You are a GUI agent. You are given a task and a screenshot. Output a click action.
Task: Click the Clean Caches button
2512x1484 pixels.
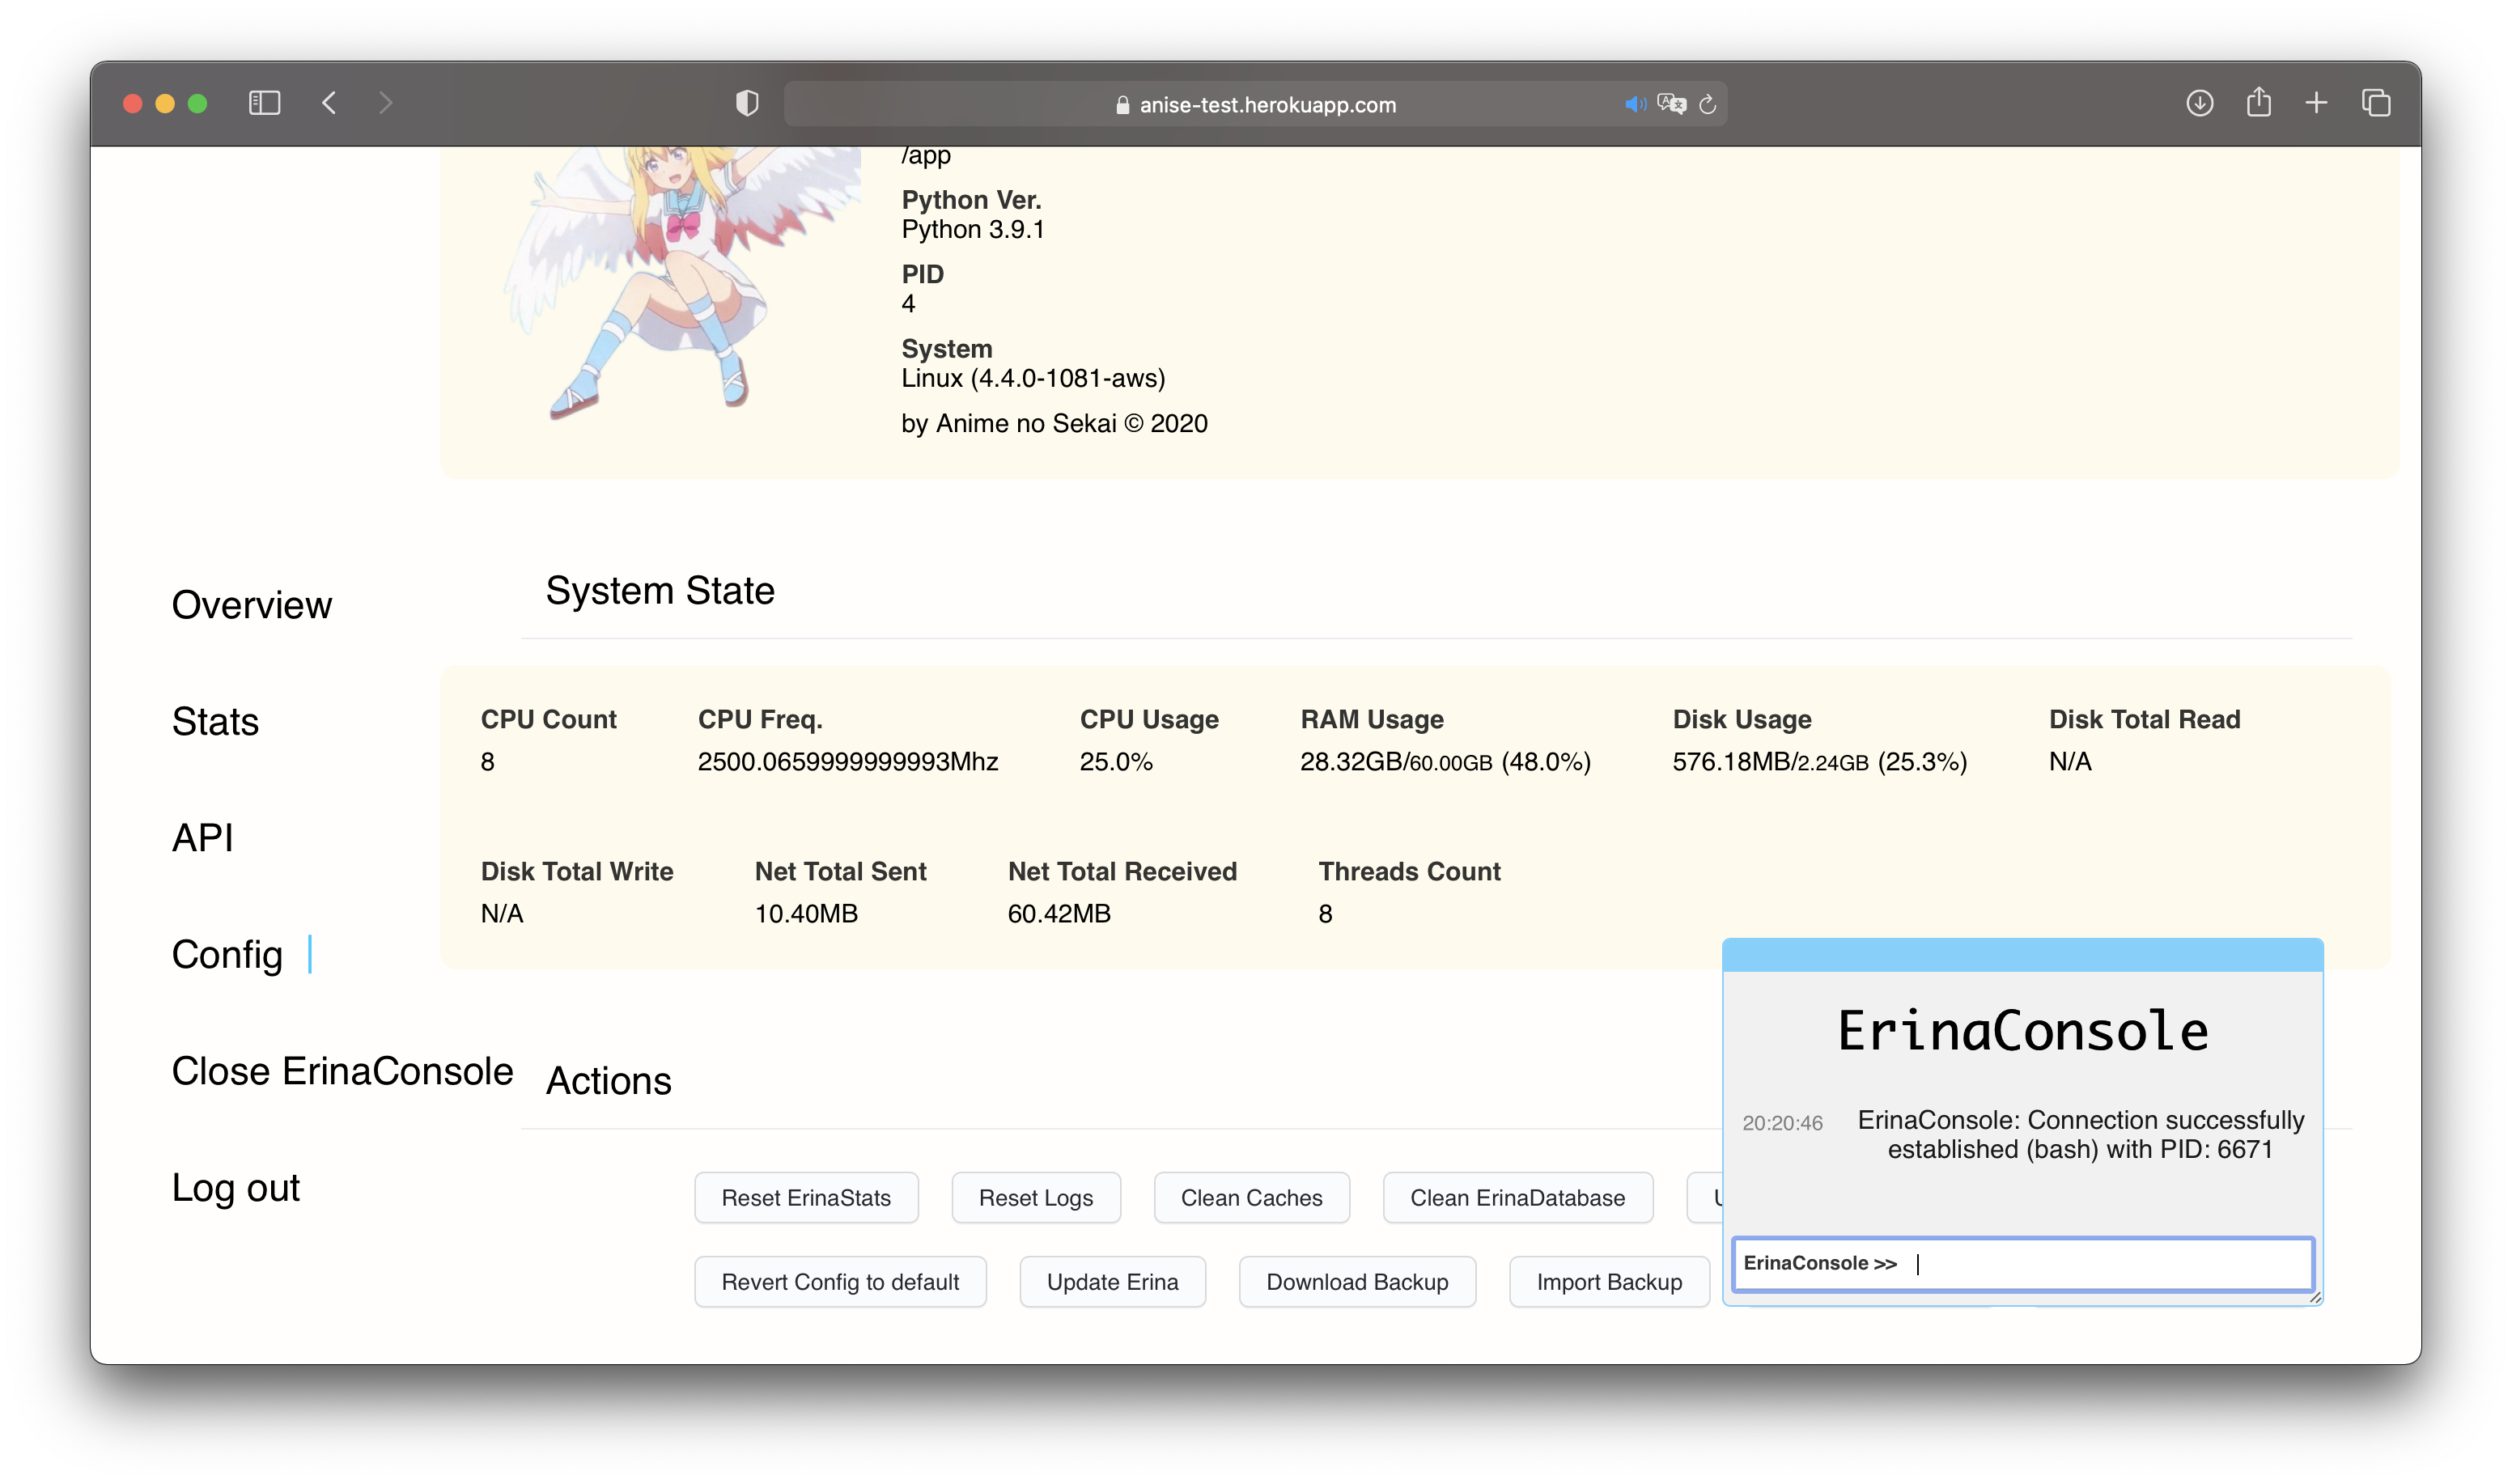coord(1251,1198)
